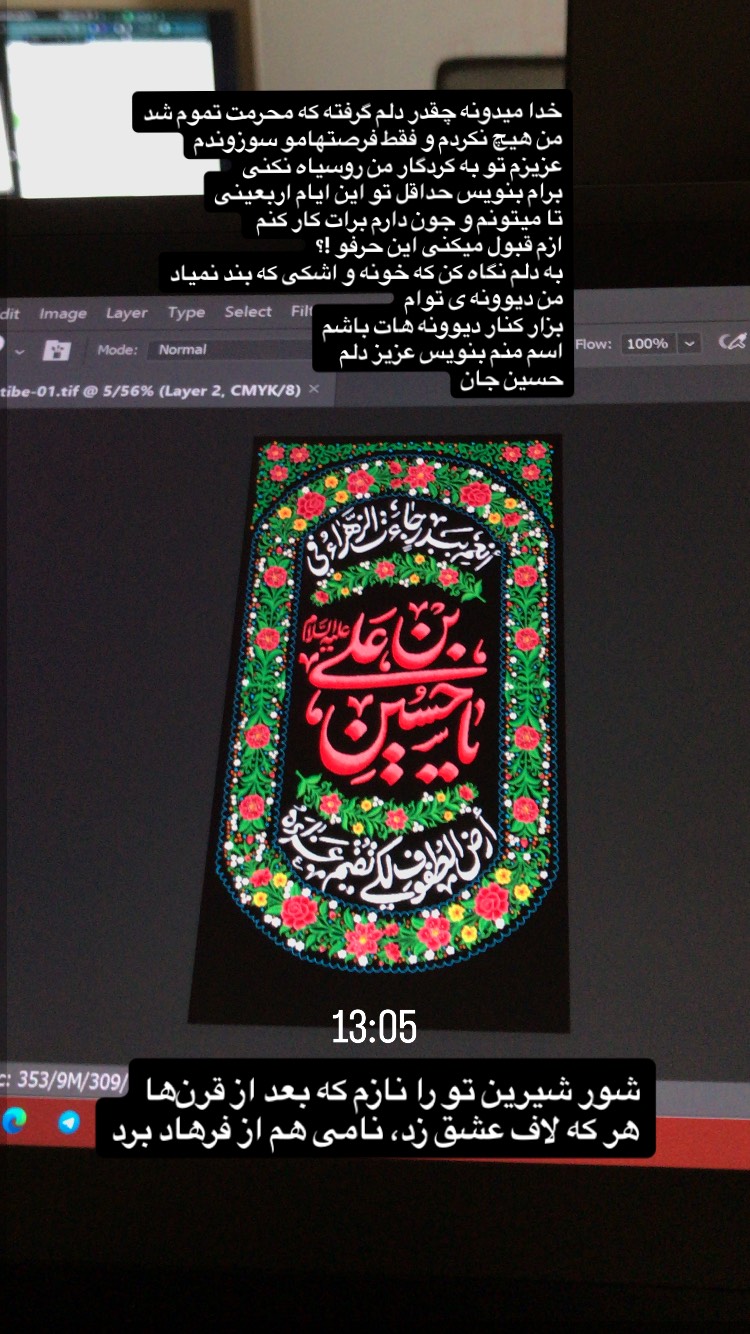The image size is (750, 1334).
Task: Close the katibe-01.tif document tab
Action: point(313,389)
